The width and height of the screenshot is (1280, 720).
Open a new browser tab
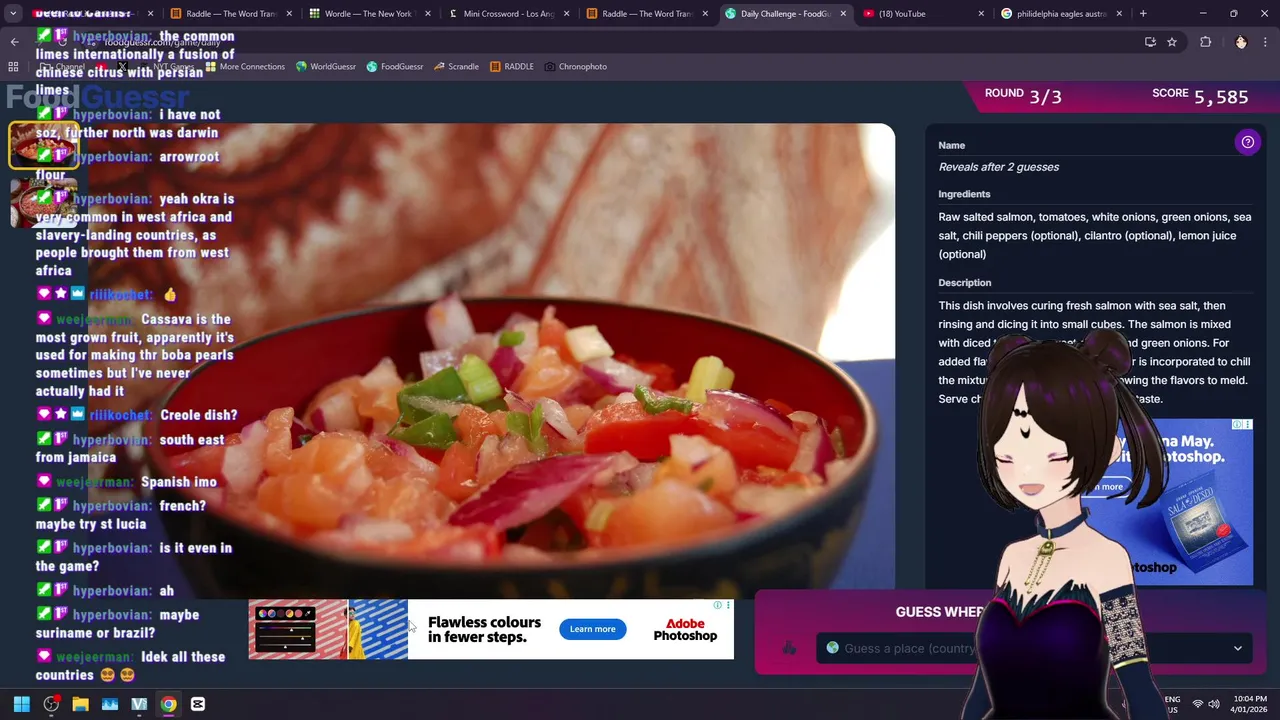(1143, 14)
